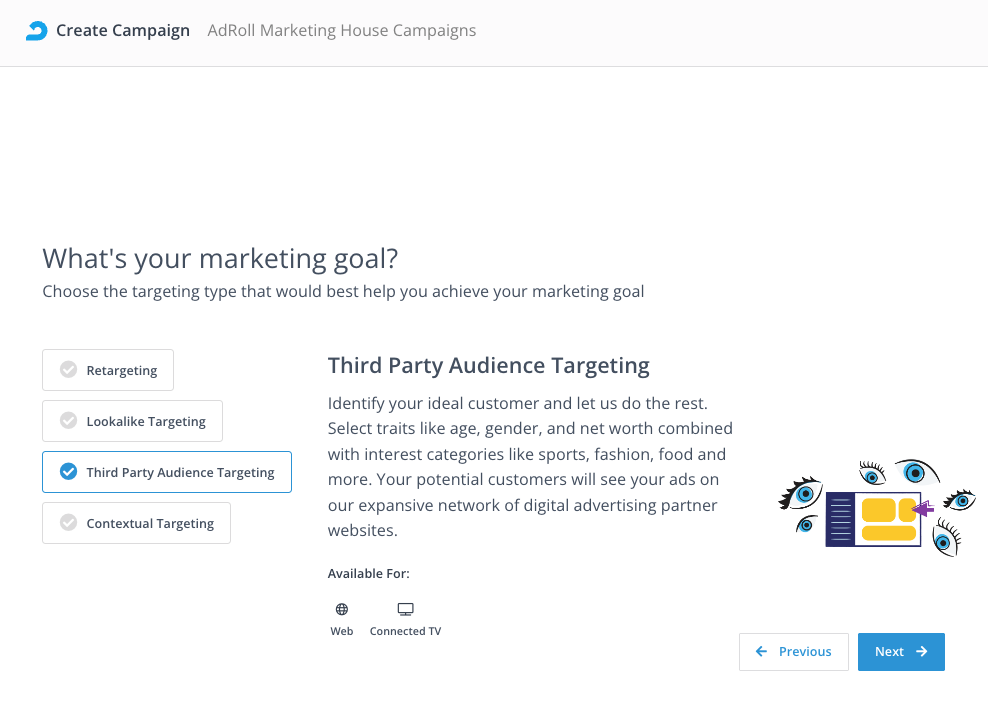Click the Third Party Audience Targeting heading
Viewport: 988px width, 718px height.
pos(488,366)
